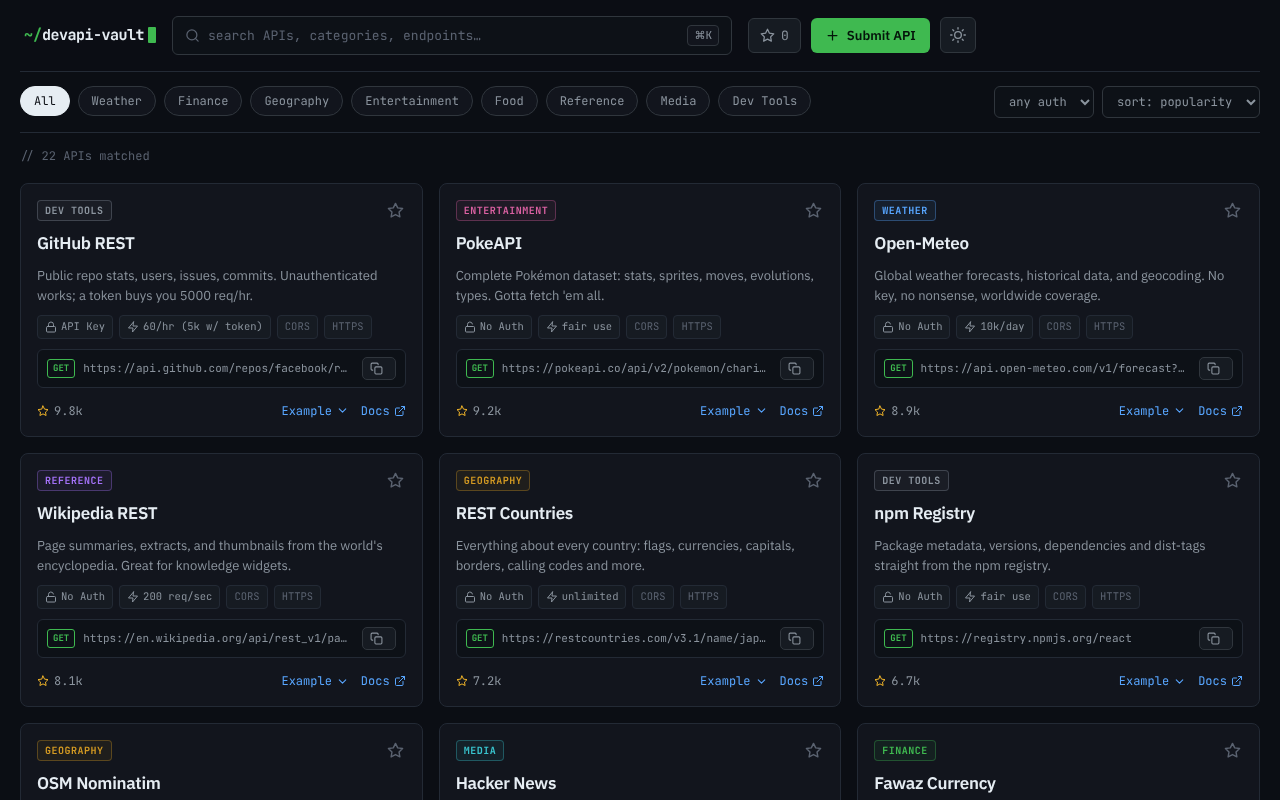The width and height of the screenshot is (1280, 800).
Task: Toggle the light/dark theme sun icon
Action: [958, 35]
